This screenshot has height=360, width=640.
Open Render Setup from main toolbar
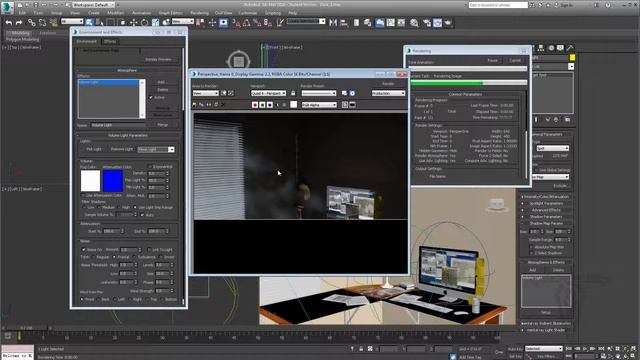427,22
